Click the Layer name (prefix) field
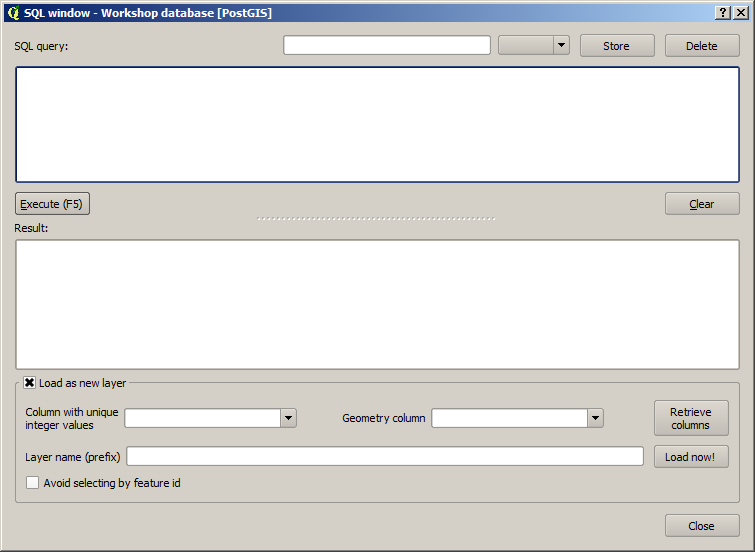755x552 pixels. click(385, 456)
